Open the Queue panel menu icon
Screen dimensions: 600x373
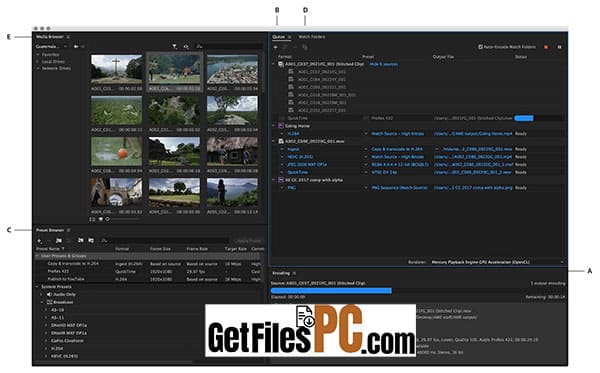[x=290, y=37]
